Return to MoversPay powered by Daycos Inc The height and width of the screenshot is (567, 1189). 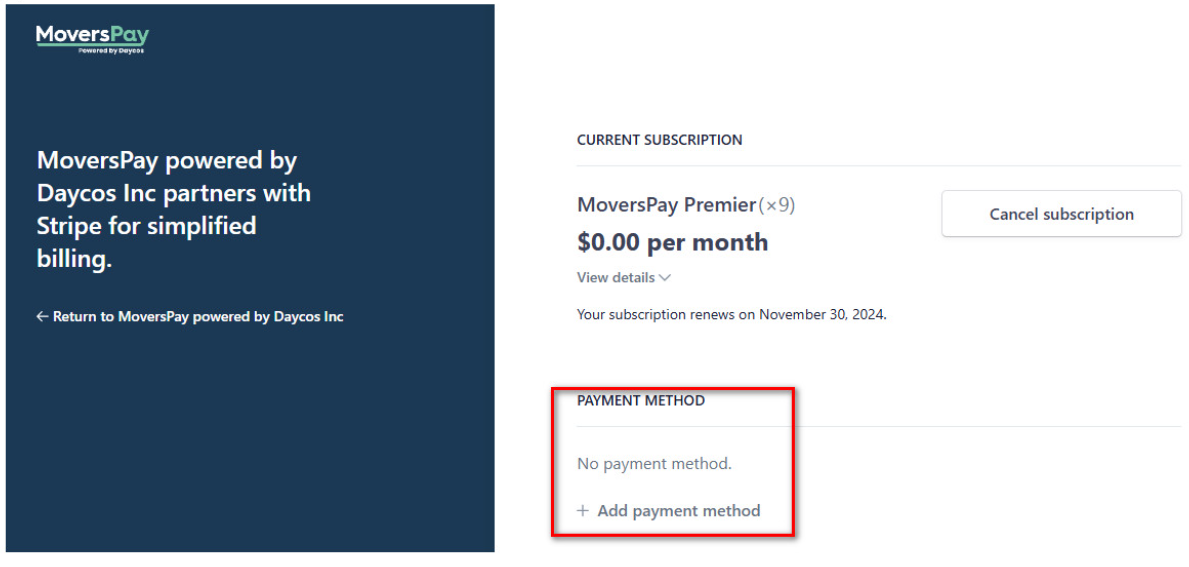[x=190, y=317]
